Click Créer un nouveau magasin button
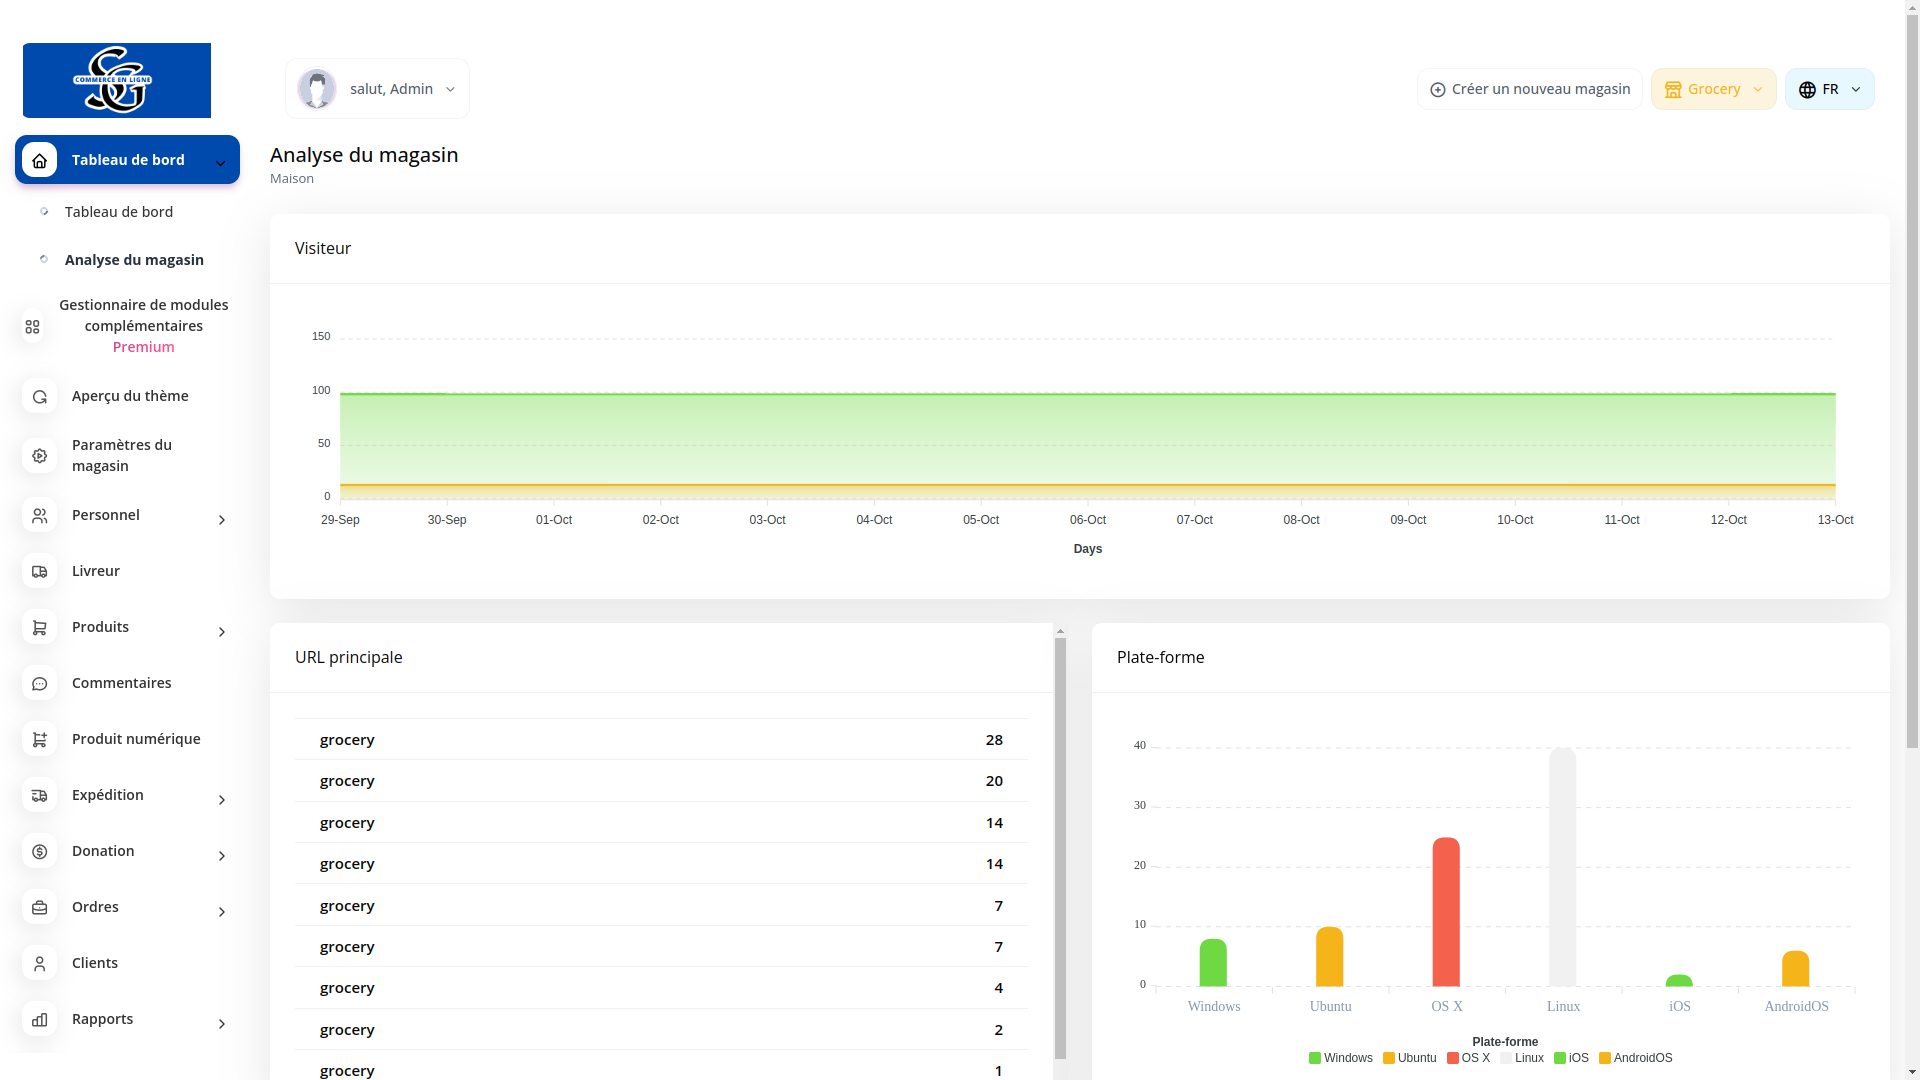The image size is (1920, 1080). tap(1529, 89)
